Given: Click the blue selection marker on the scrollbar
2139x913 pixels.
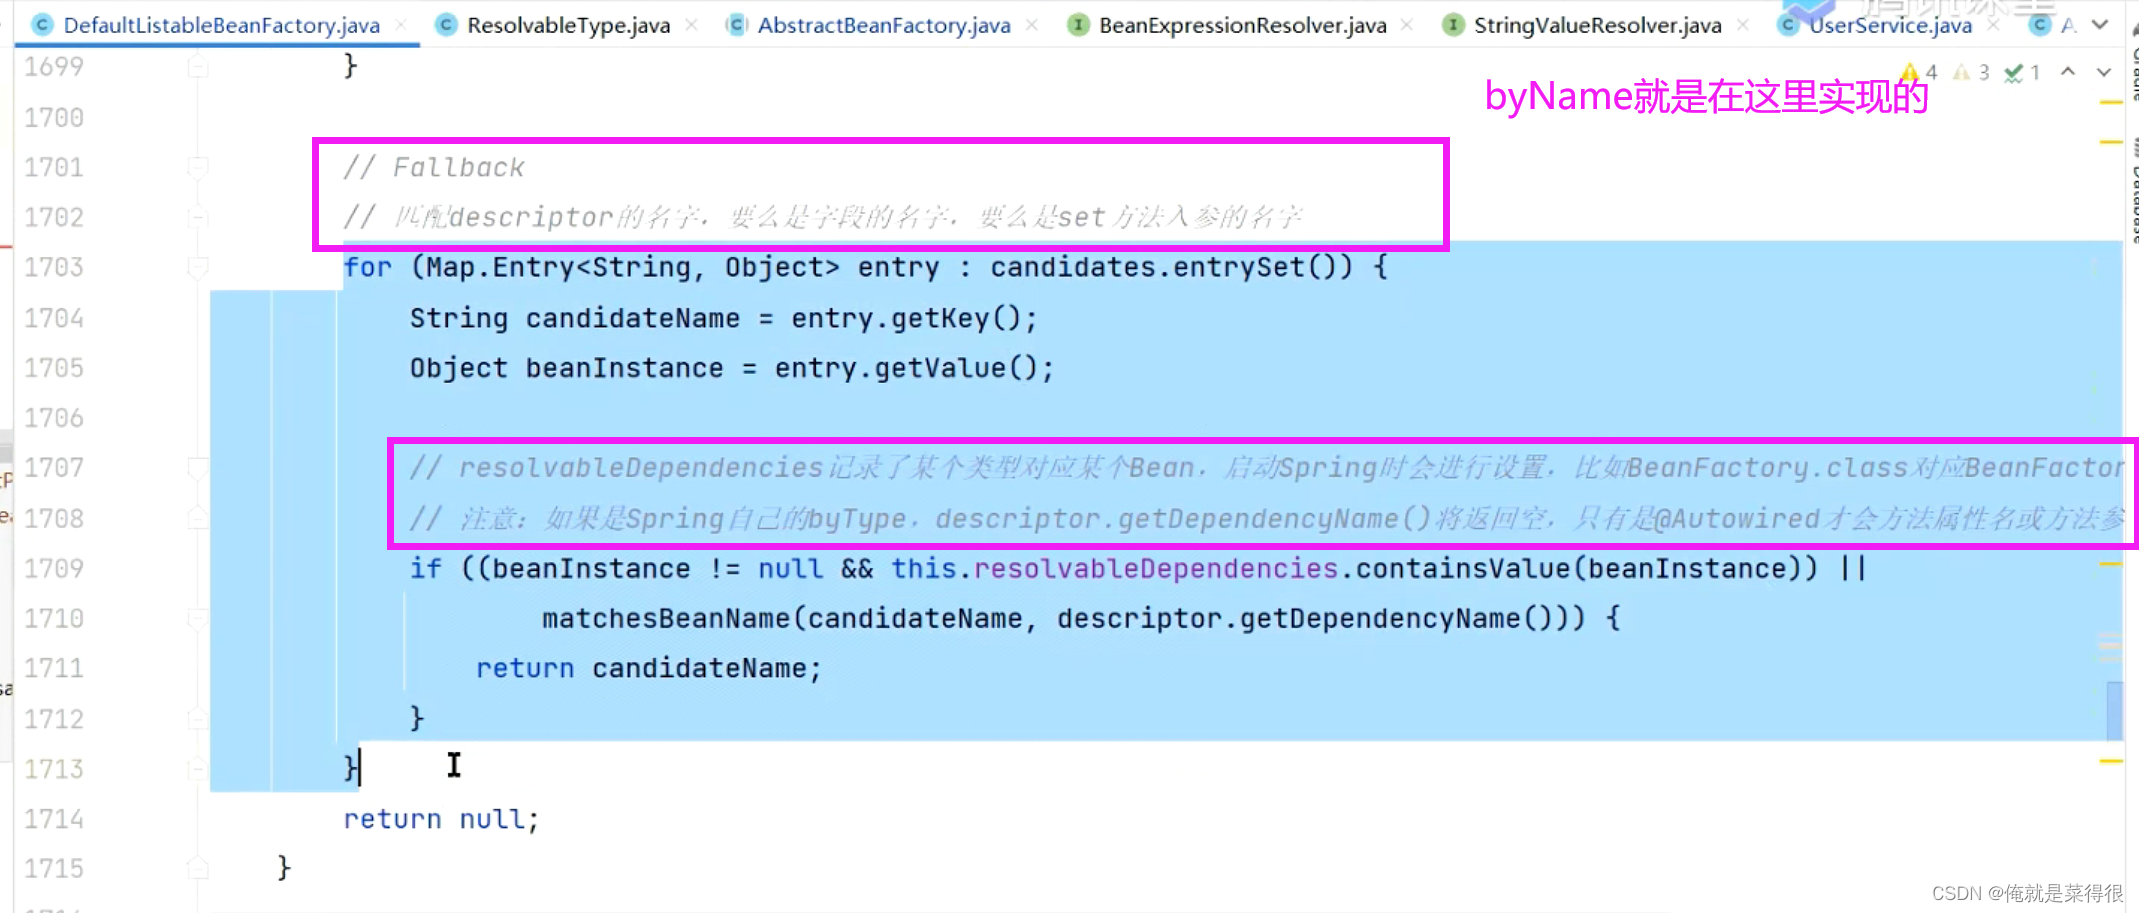Looking at the screenshot, I should (x=2114, y=710).
